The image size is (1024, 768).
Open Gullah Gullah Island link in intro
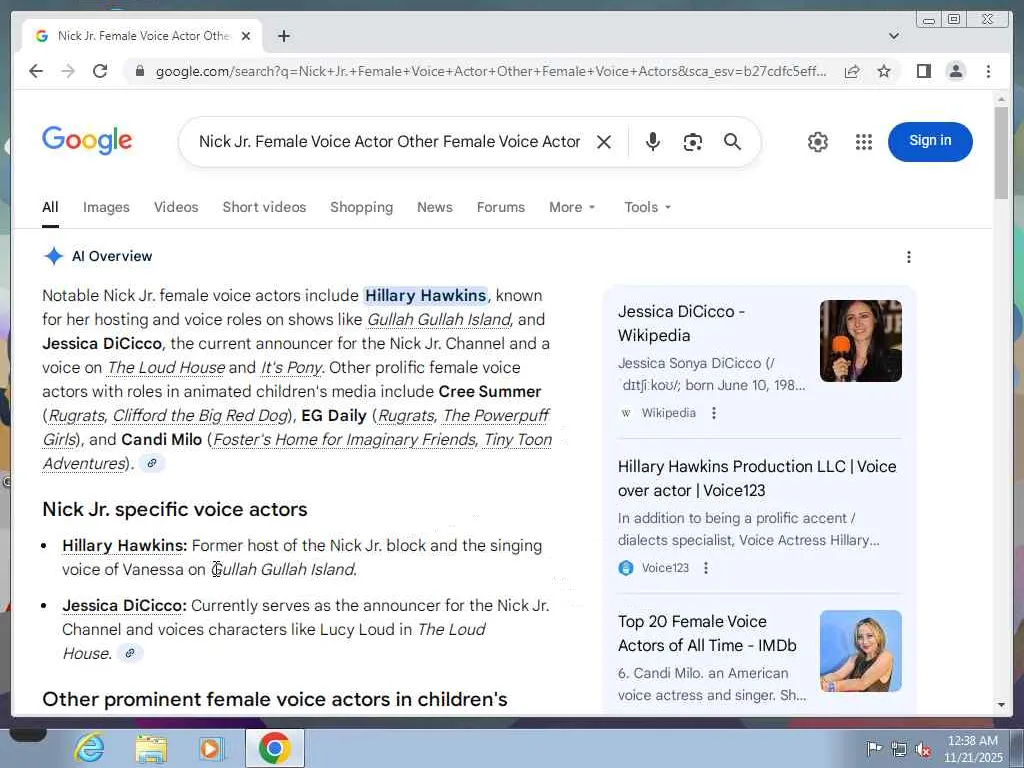point(438,319)
